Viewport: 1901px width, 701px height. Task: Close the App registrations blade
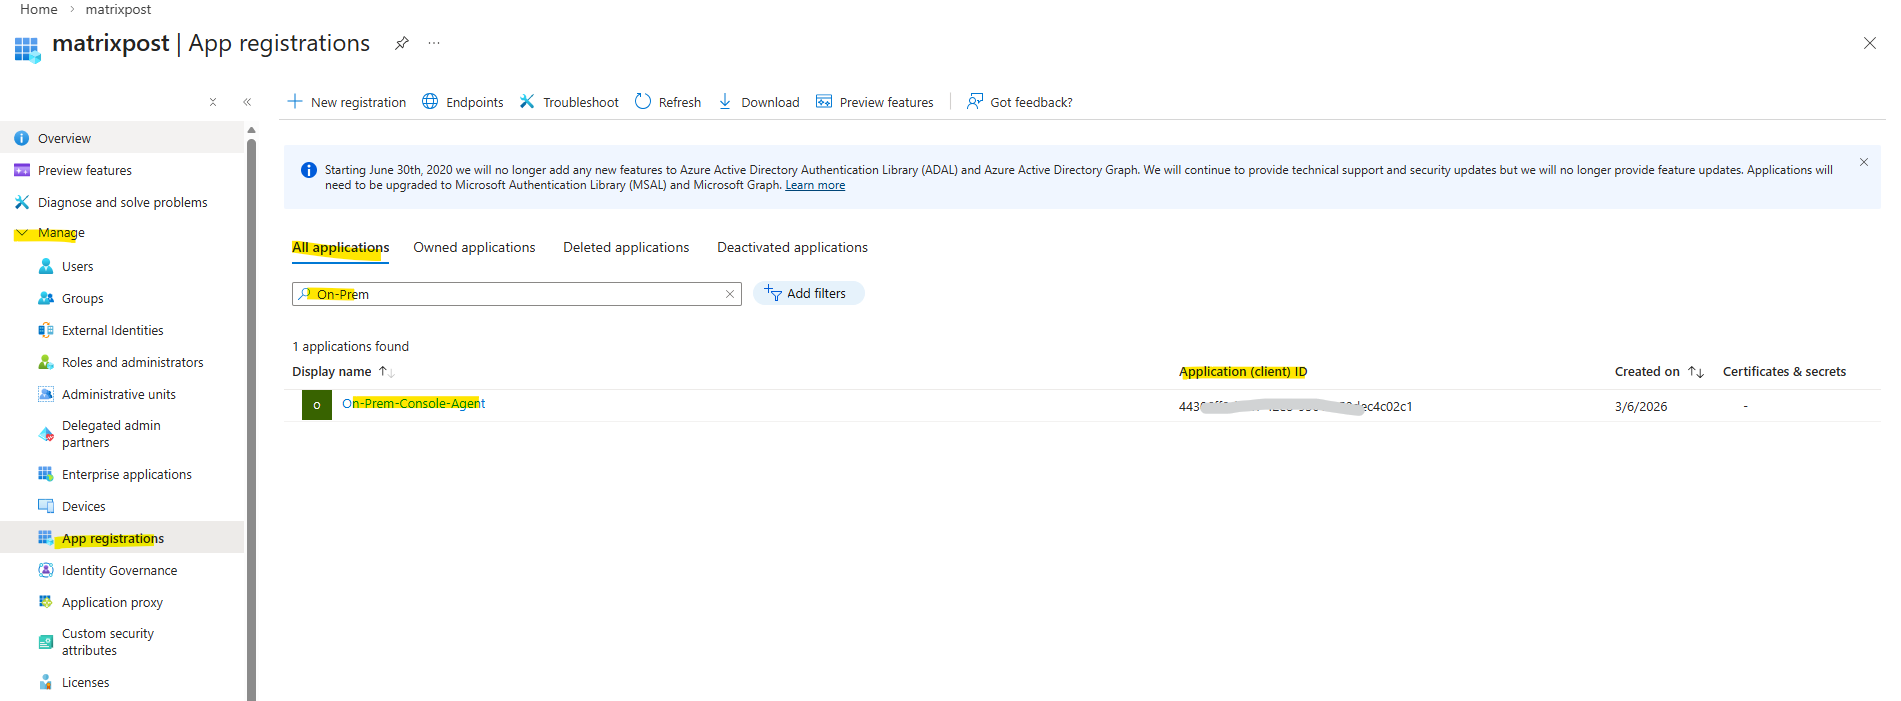click(x=1869, y=43)
